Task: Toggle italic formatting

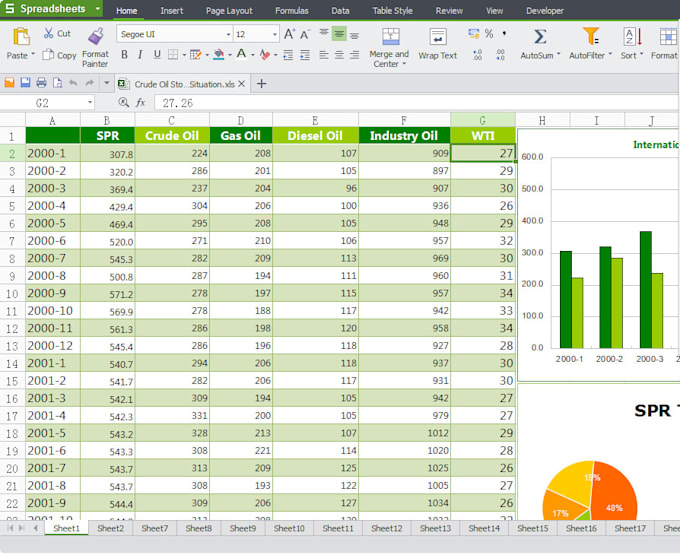Action: [140, 55]
